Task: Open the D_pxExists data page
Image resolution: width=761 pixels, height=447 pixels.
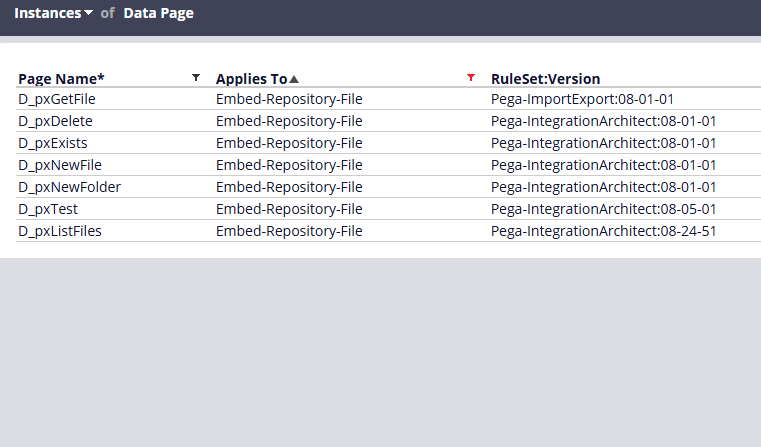Action: point(53,143)
